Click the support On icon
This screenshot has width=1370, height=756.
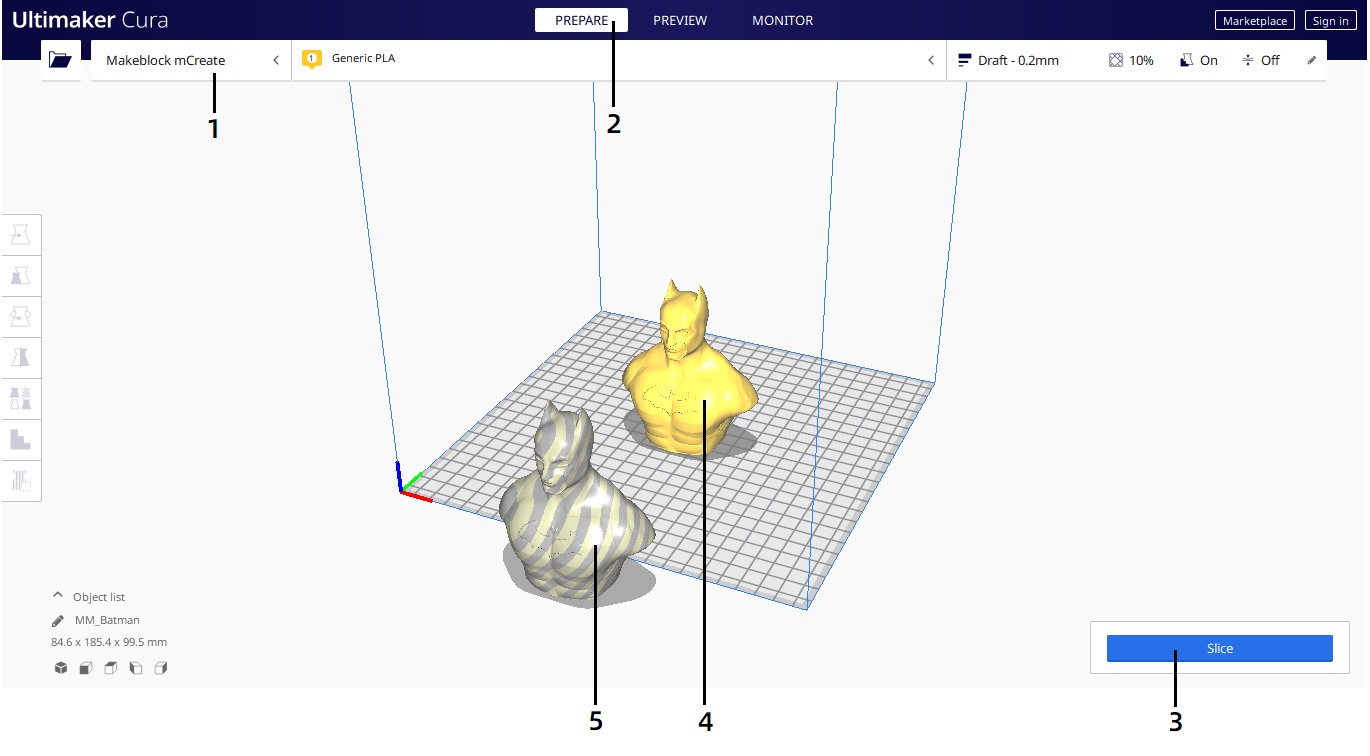[1186, 60]
